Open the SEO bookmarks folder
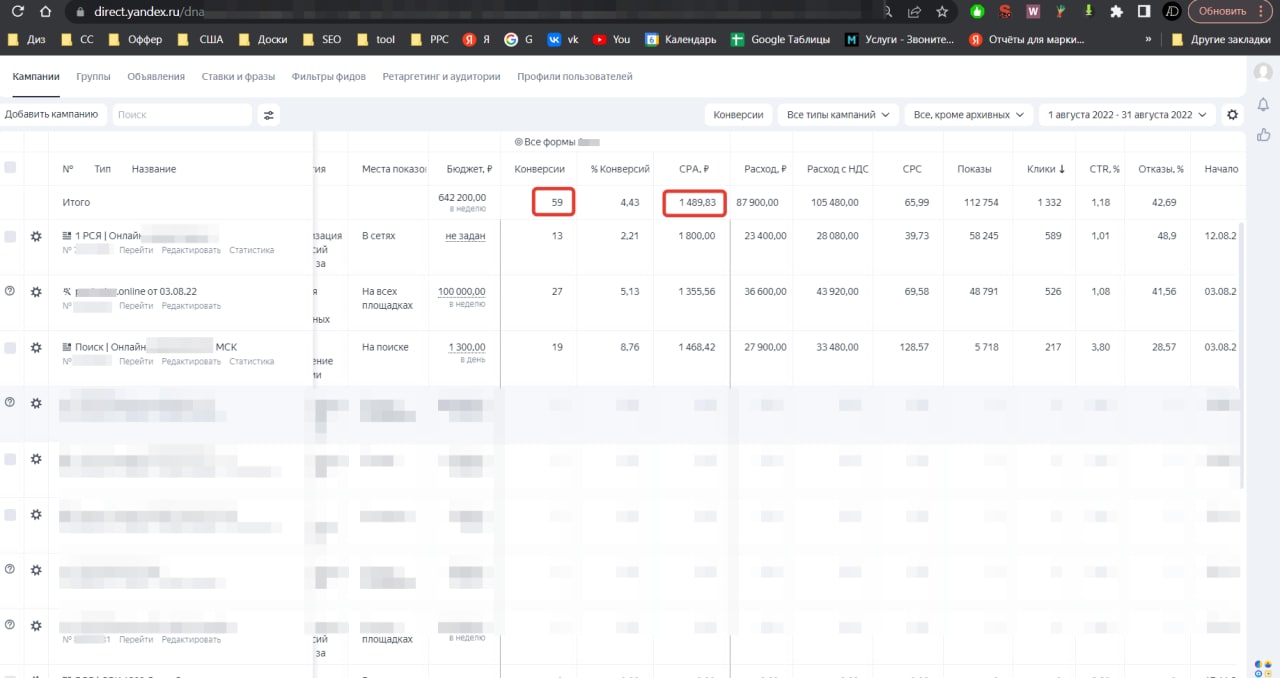The image size is (1280, 678). [x=323, y=40]
